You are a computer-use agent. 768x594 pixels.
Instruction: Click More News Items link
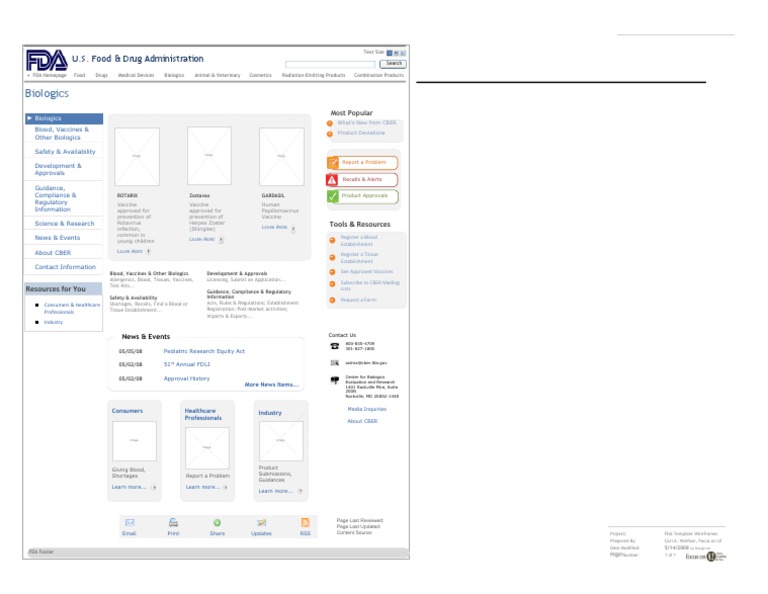click(x=271, y=385)
